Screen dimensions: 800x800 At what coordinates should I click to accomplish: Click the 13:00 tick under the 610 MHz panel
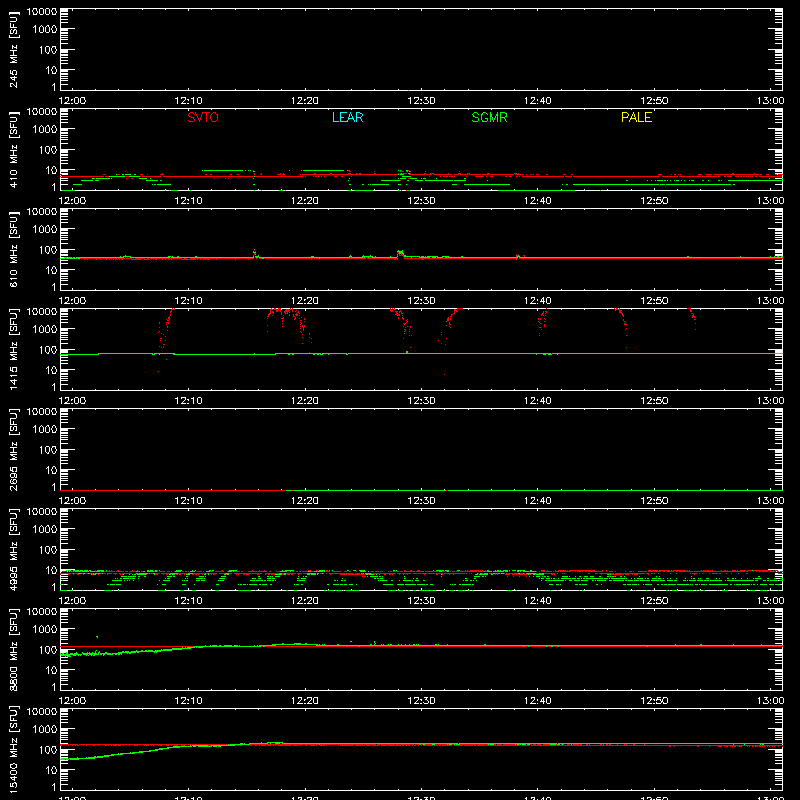(x=770, y=301)
